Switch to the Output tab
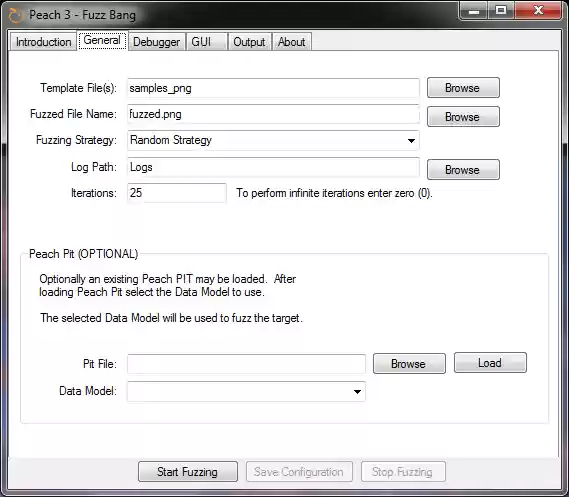 pos(249,42)
